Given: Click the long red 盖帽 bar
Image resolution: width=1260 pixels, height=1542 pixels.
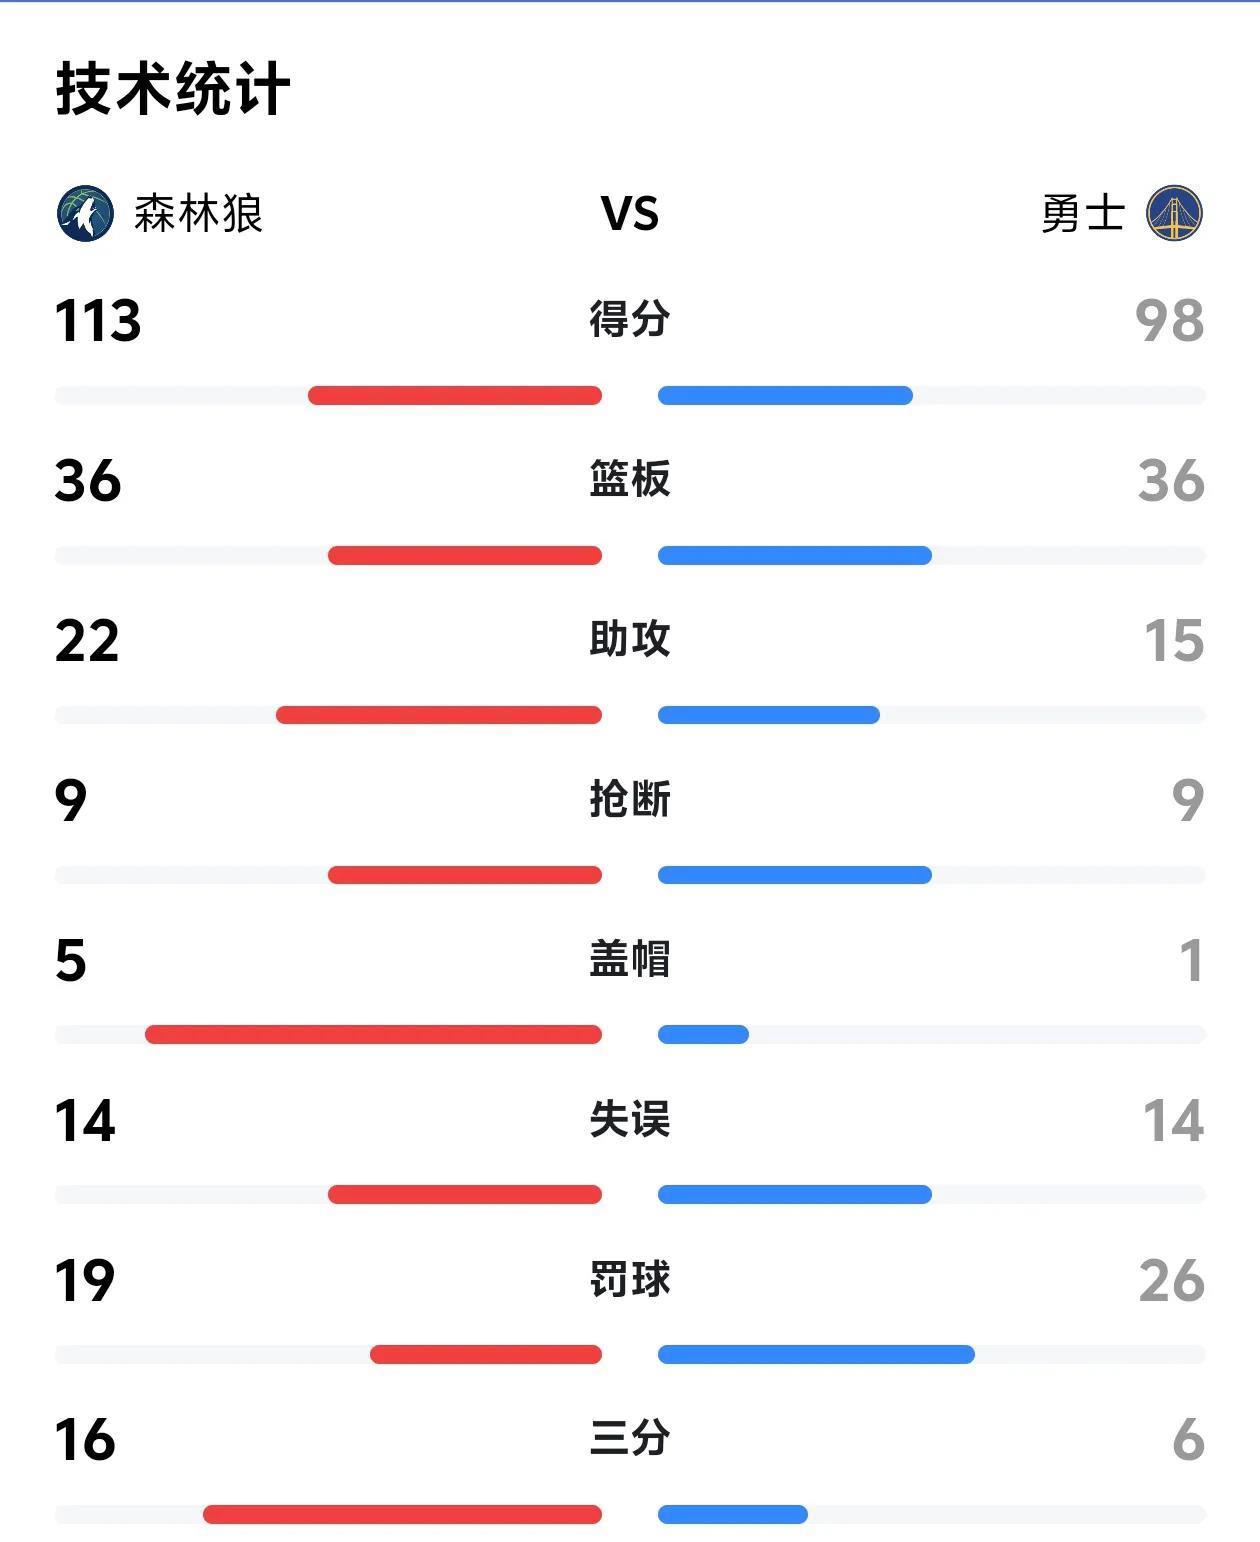Looking at the screenshot, I should (373, 1035).
